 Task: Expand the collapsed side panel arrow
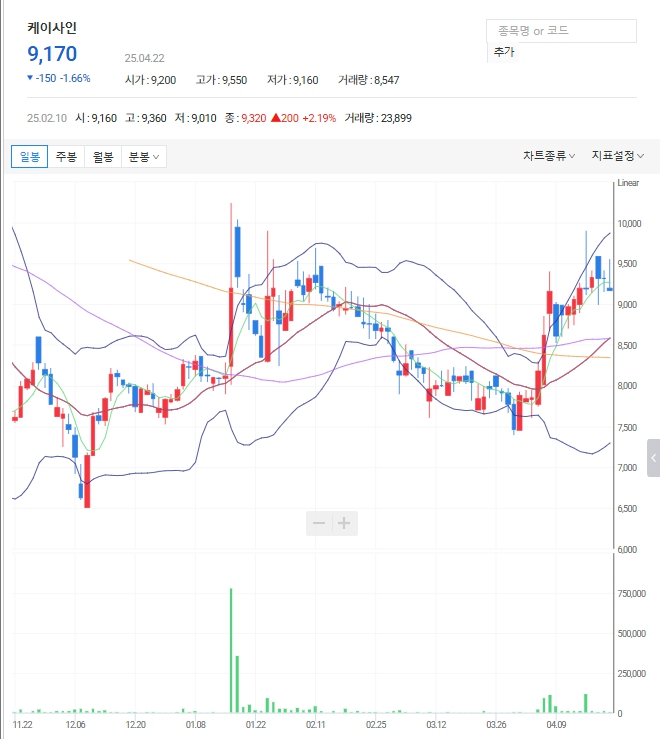click(653, 458)
